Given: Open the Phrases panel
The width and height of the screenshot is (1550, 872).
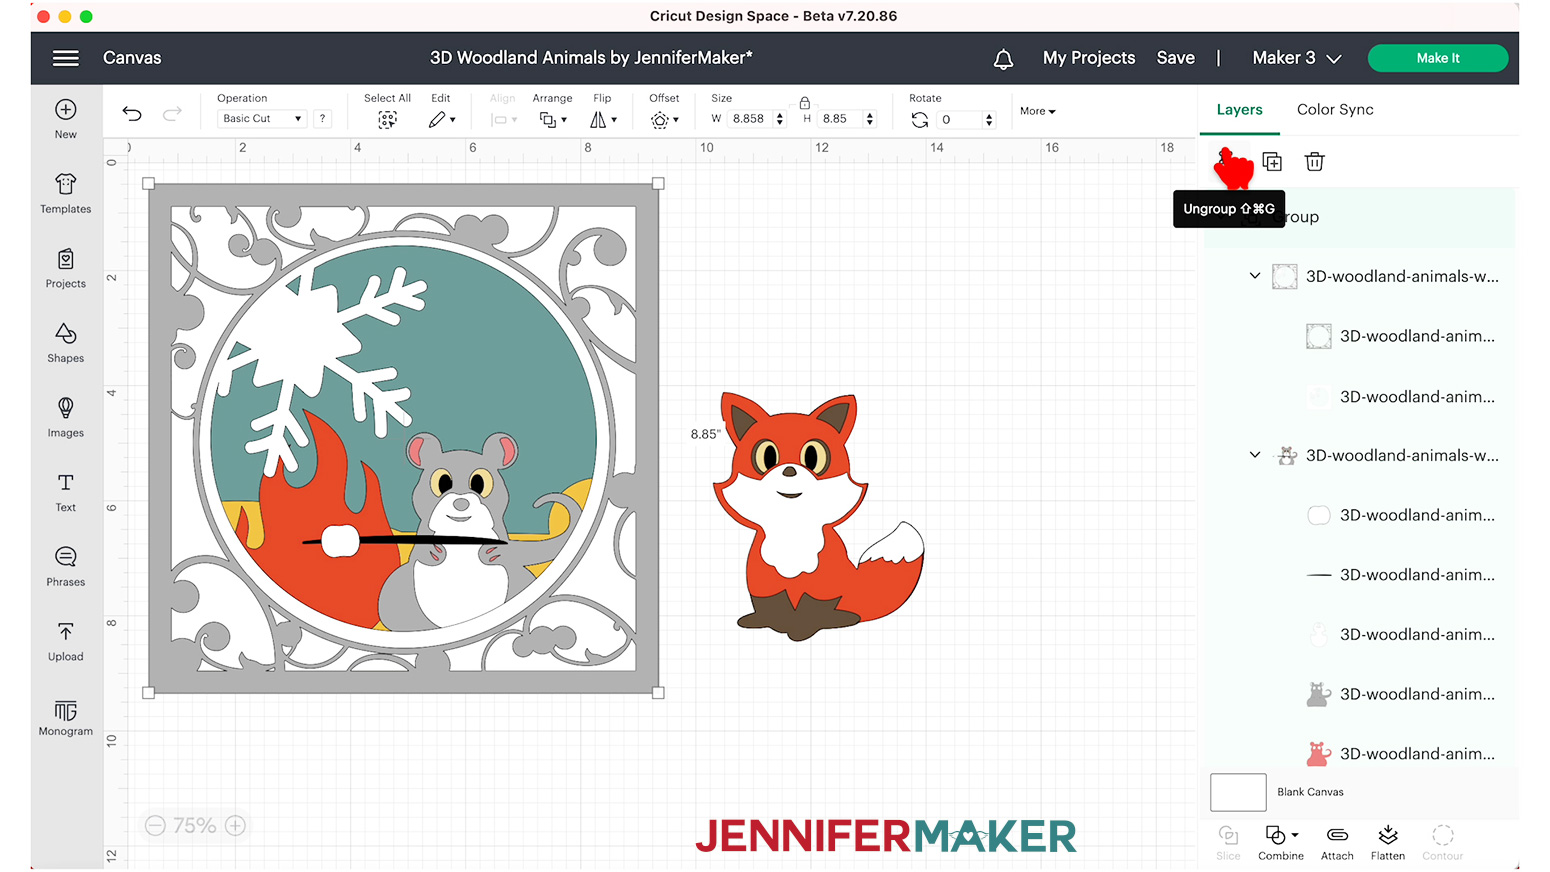Looking at the screenshot, I should (x=66, y=567).
